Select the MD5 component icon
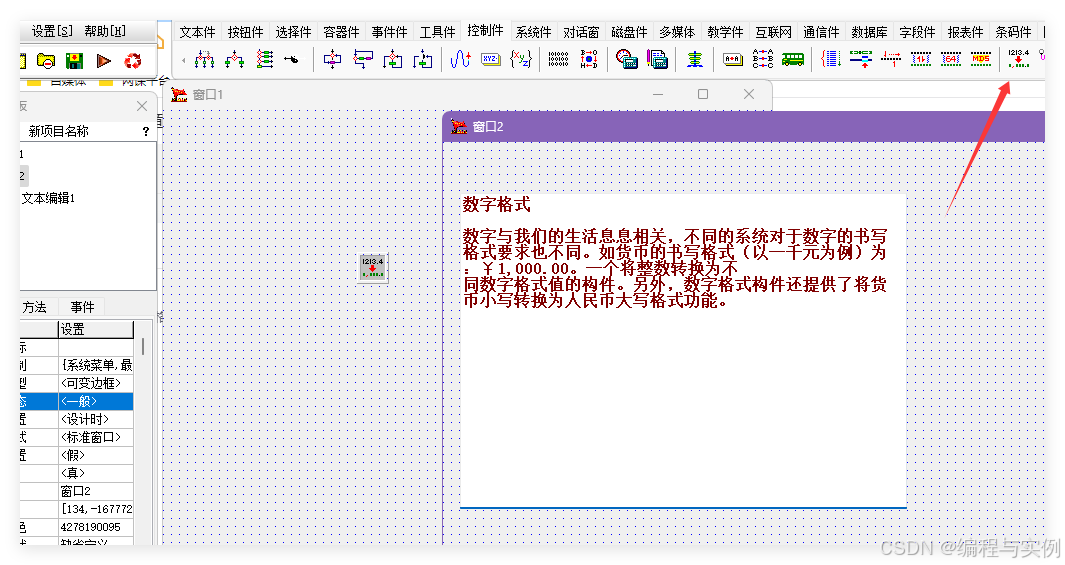 [x=980, y=59]
